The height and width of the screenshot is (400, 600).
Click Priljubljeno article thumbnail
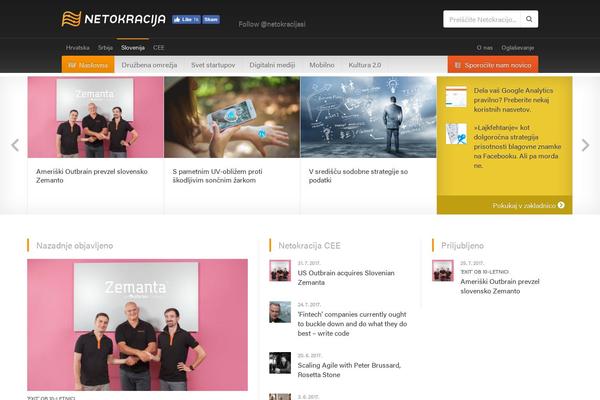click(x=443, y=270)
